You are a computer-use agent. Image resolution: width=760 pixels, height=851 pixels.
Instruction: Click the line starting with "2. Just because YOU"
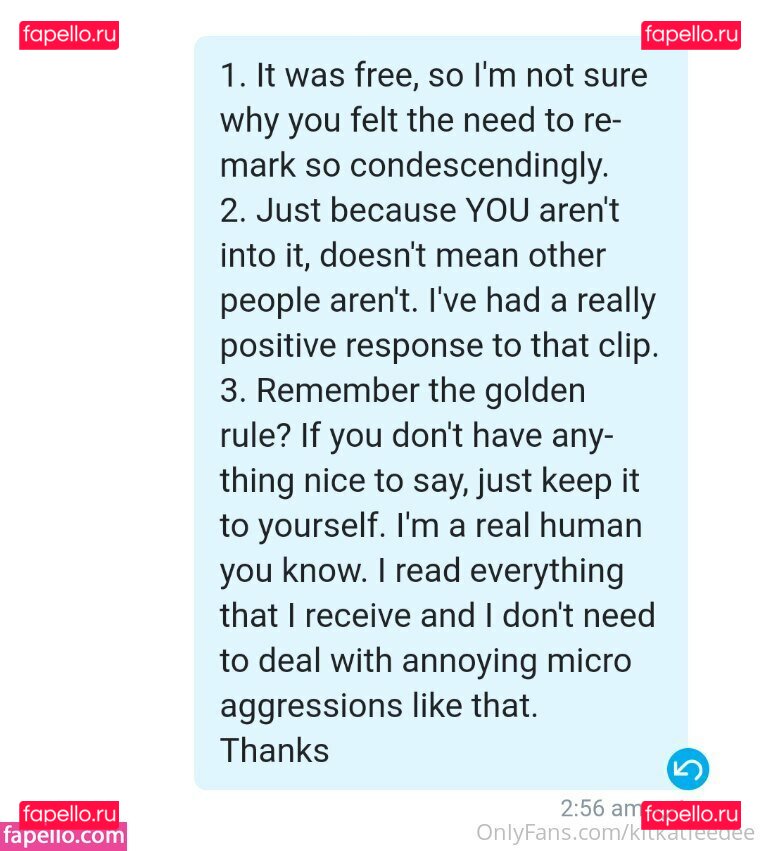click(419, 210)
